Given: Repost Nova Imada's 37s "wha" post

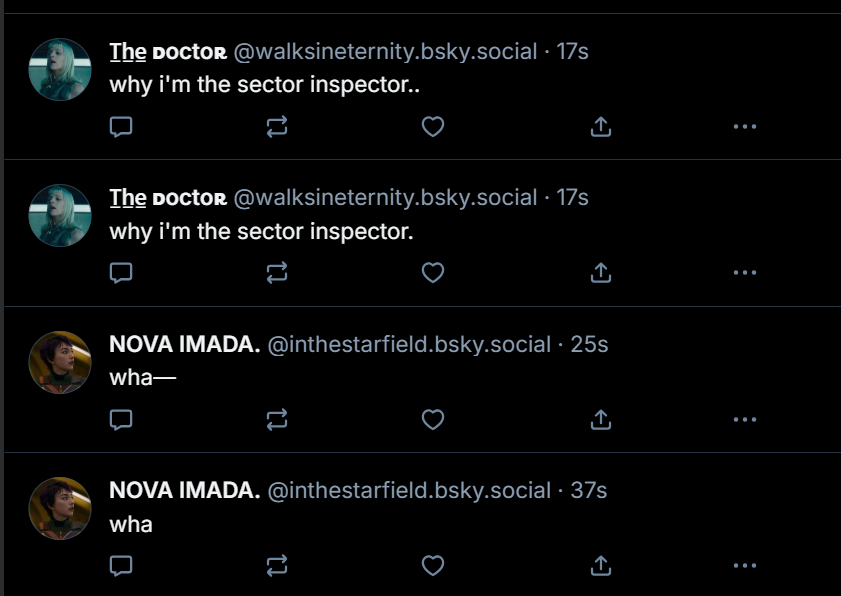Looking at the screenshot, I should pos(277,566).
